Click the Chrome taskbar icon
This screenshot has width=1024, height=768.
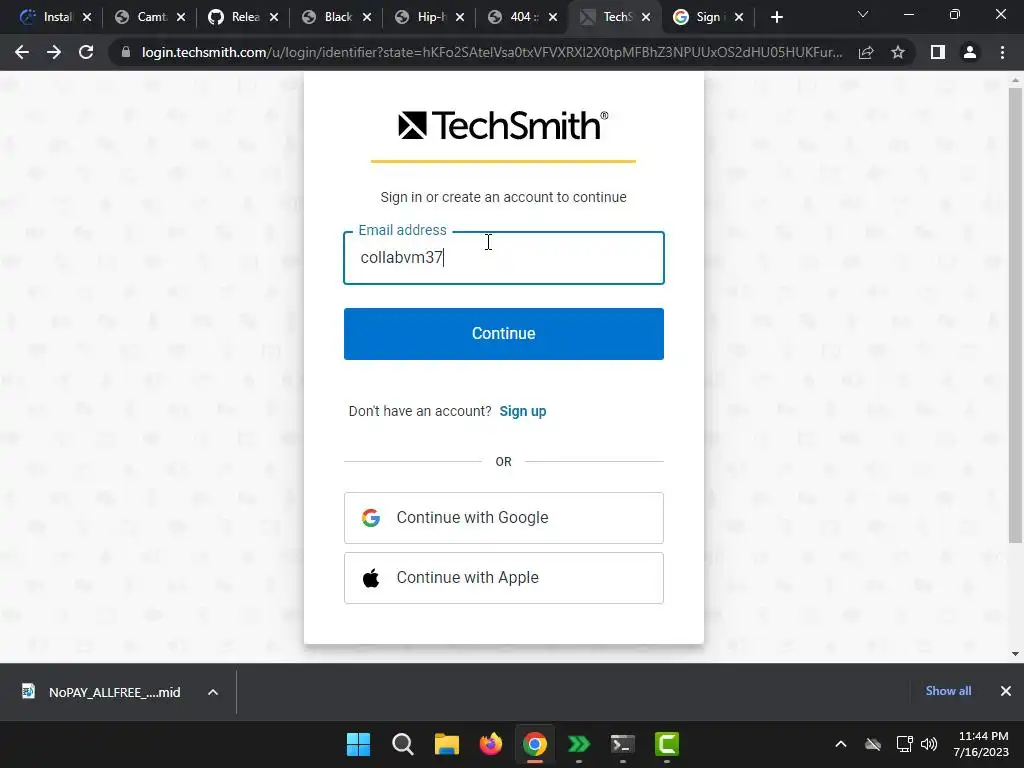534,744
